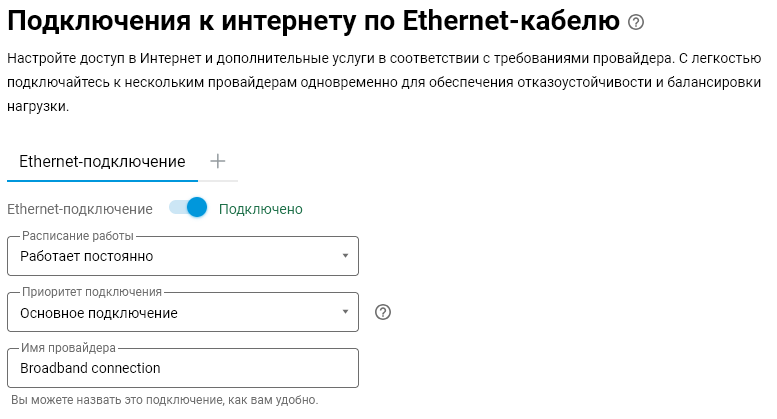Open the Расписание работы dropdown
Image resolution: width=777 pixels, height=419 pixels.
[182, 256]
